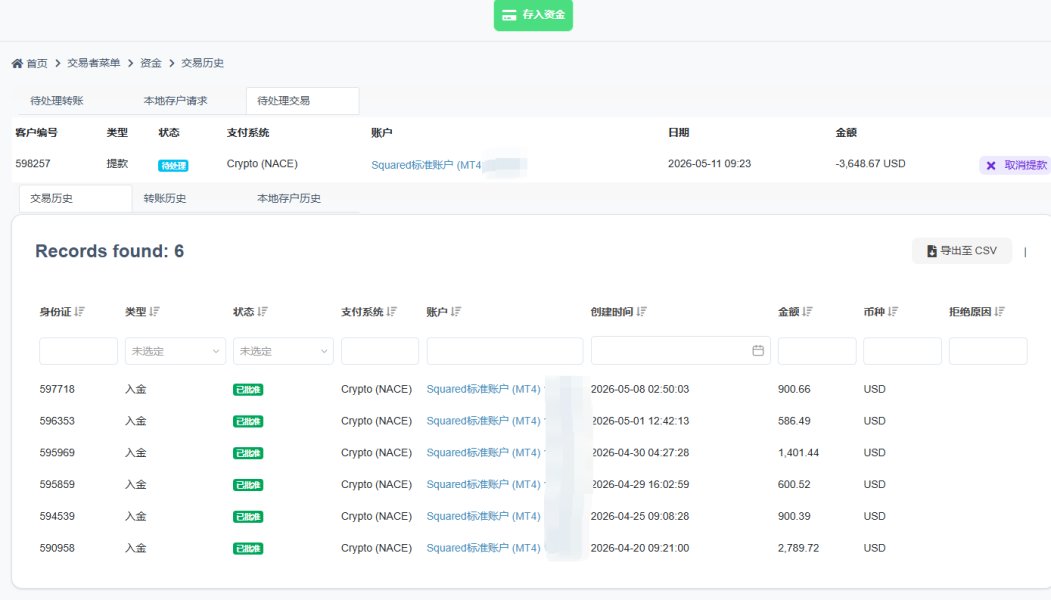Image resolution: width=1051 pixels, height=600 pixels.
Task: Sort table by 类型 column icon
Action: pyautogui.click(x=155, y=312)
